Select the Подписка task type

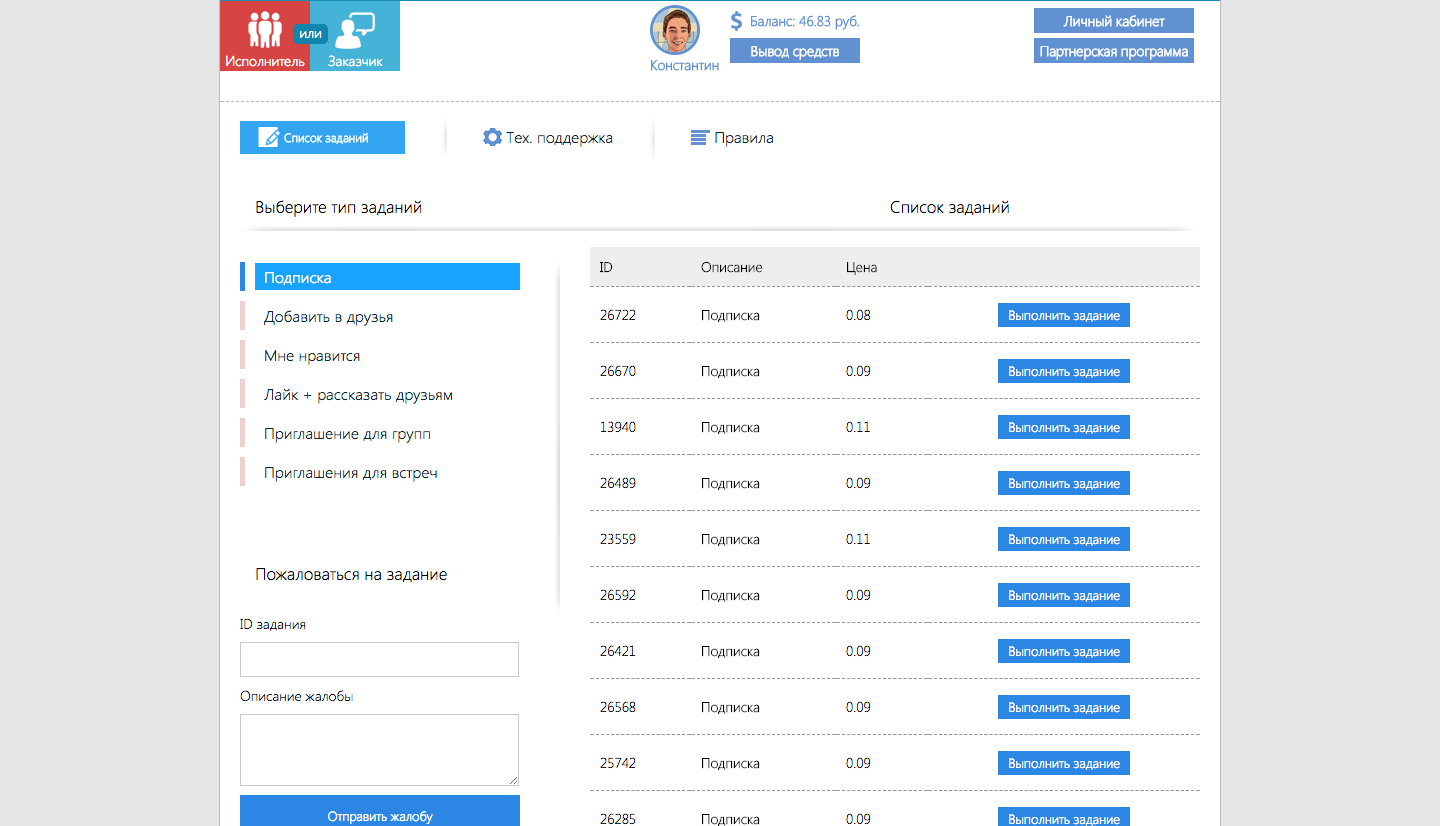coord(387,277)
